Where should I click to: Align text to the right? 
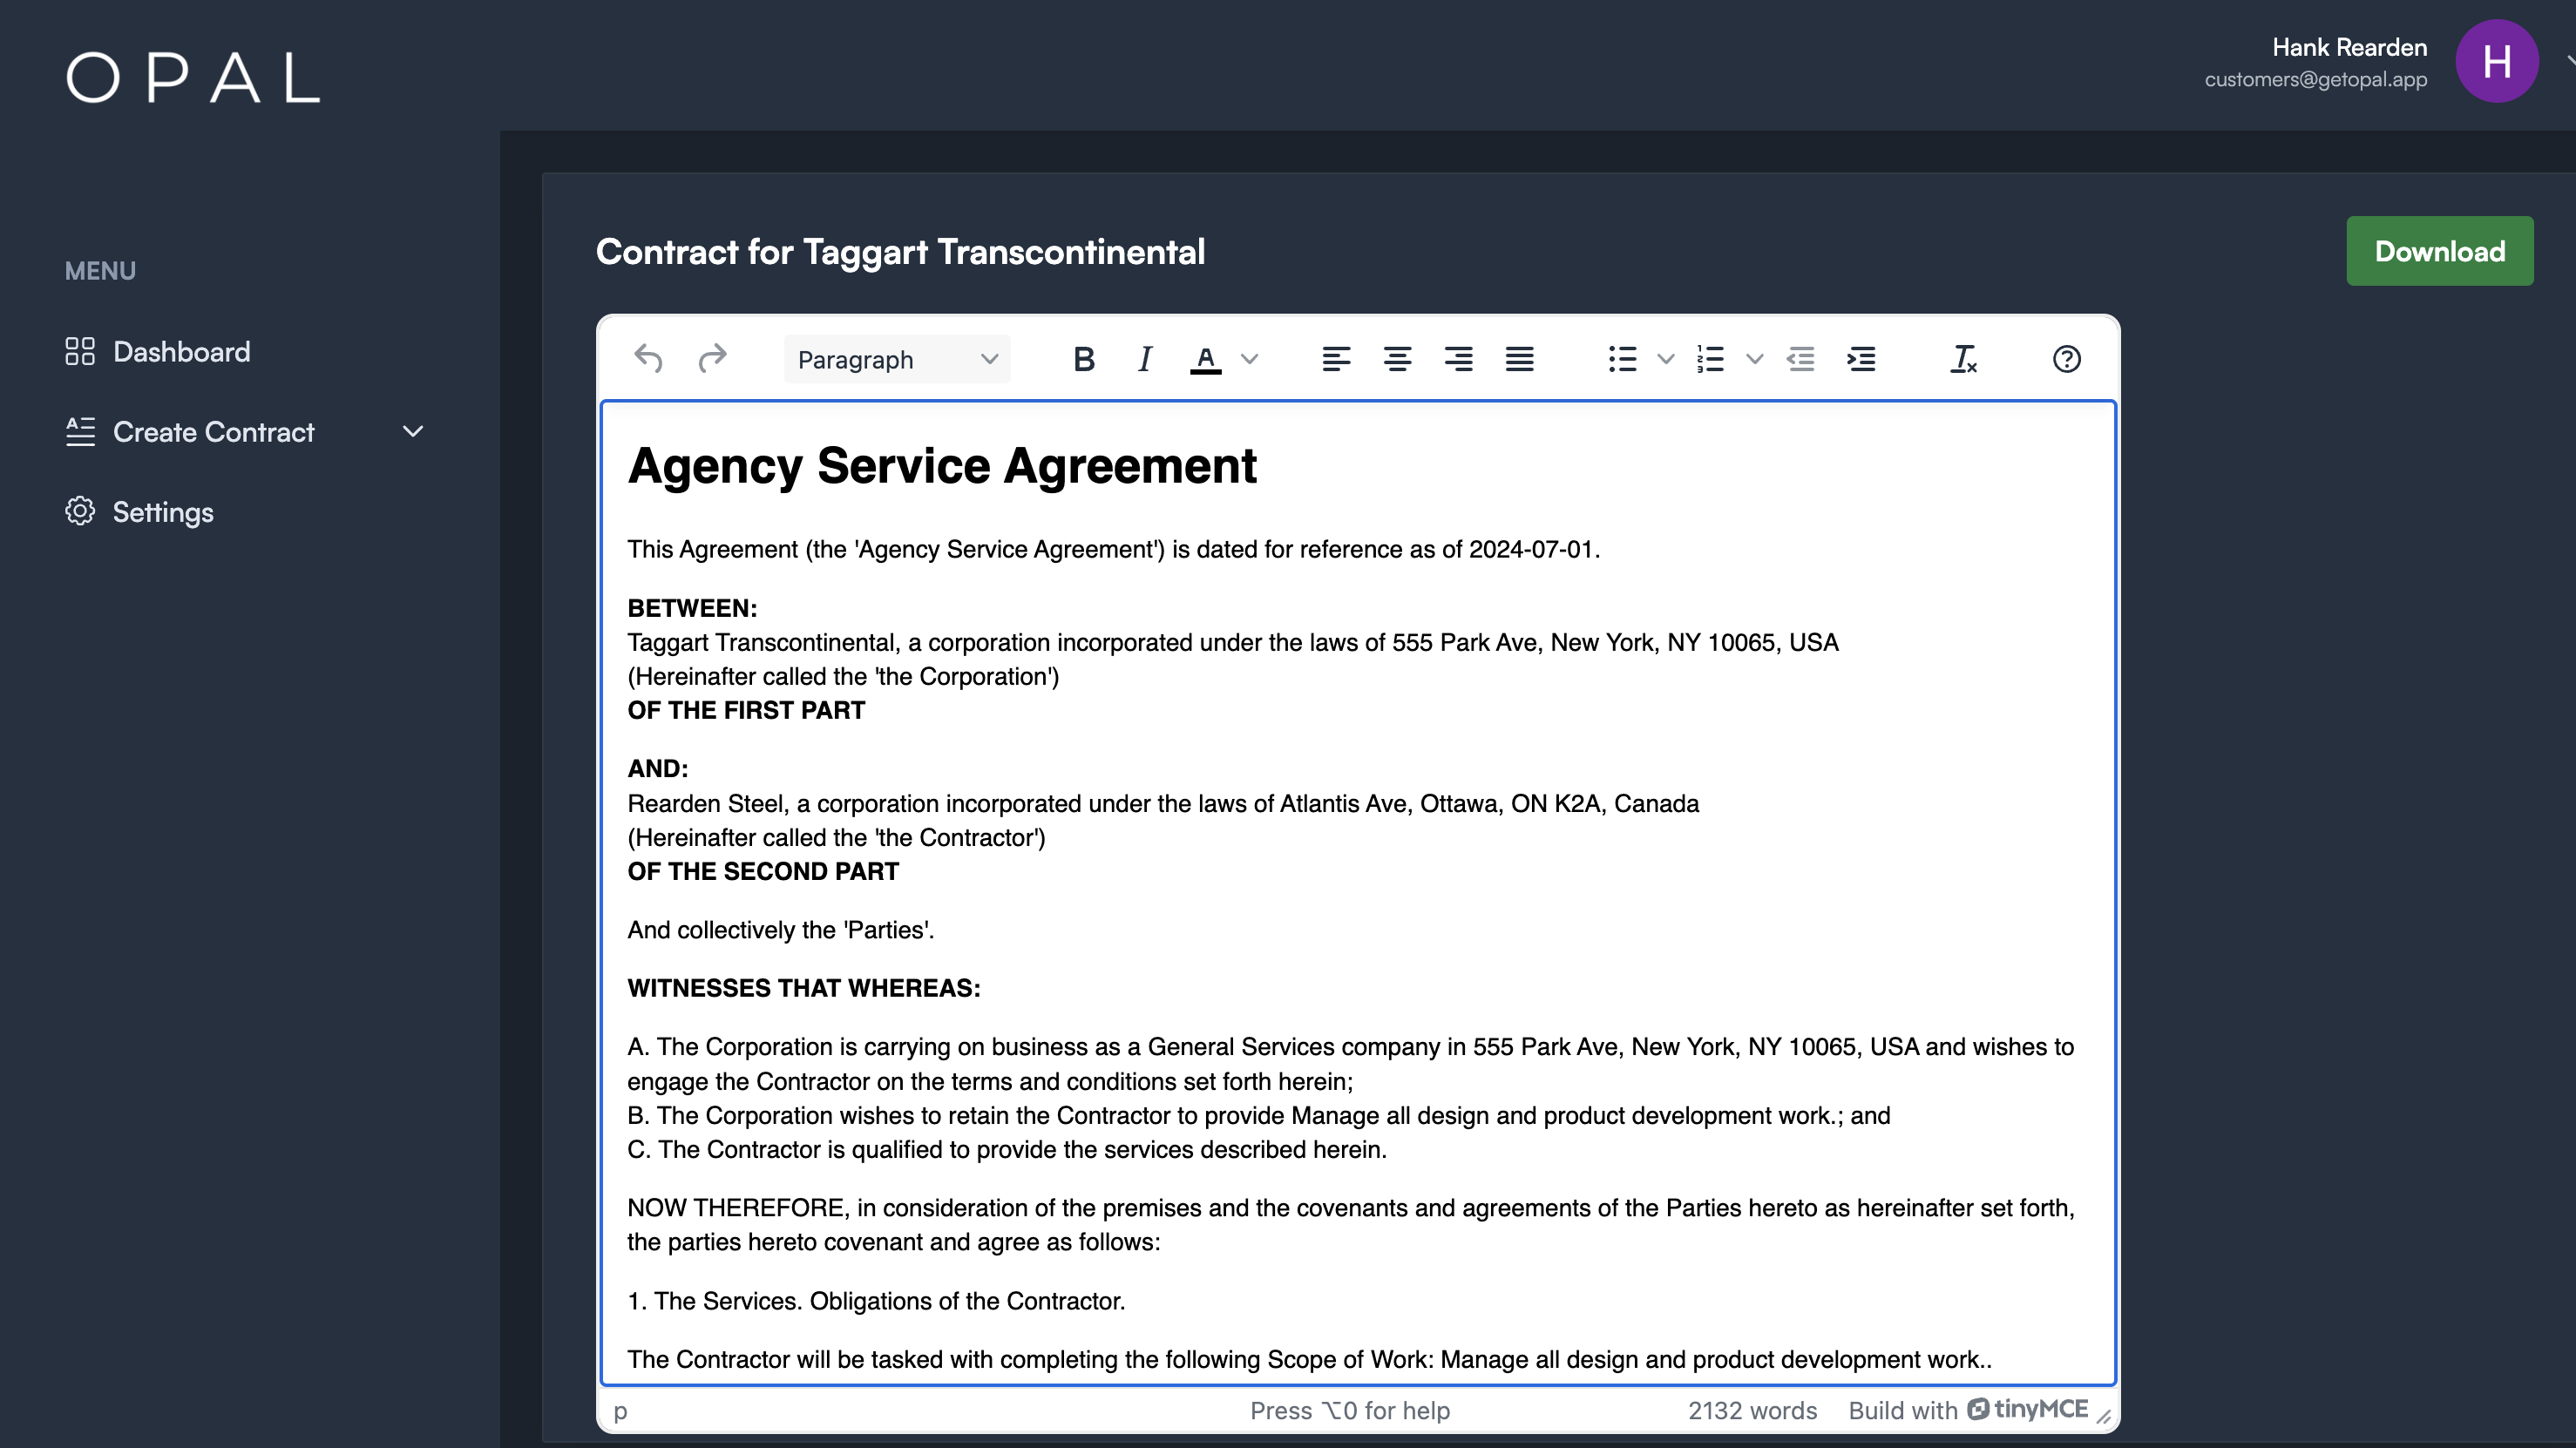point(1458,359)
